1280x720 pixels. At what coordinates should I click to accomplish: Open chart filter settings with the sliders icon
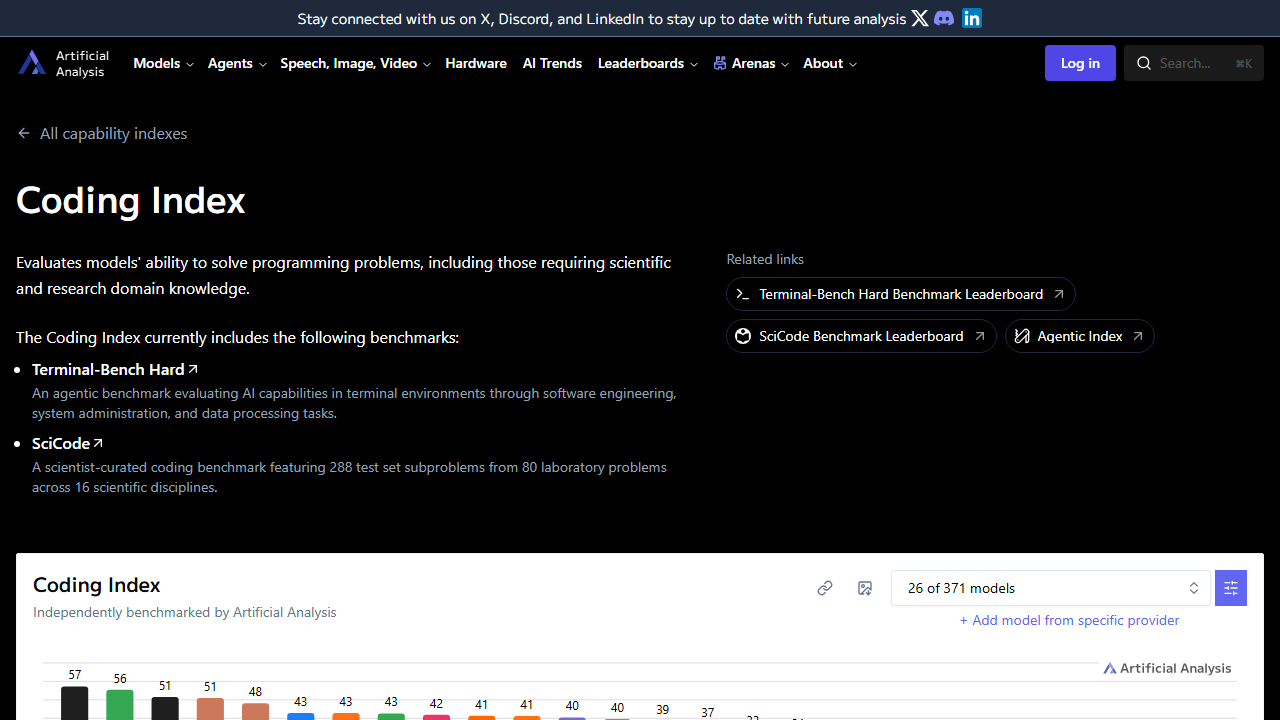1230,588
